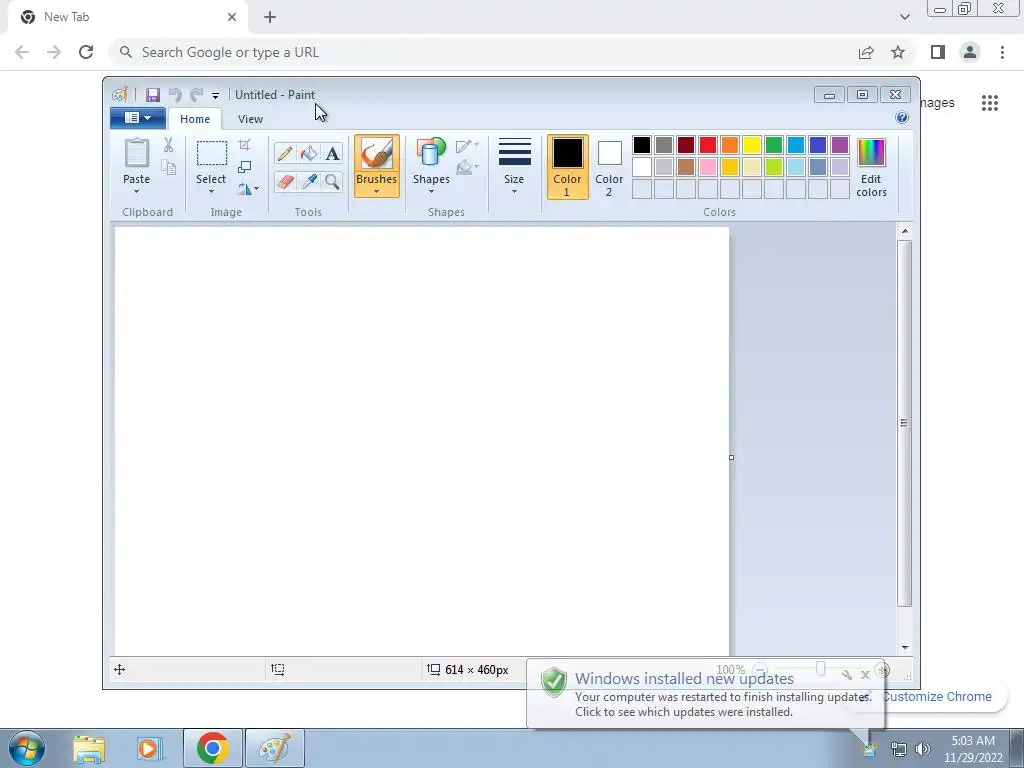Click Customize Chrome link
This screenshot has height=768, width=1024.
tap(936, 697)
